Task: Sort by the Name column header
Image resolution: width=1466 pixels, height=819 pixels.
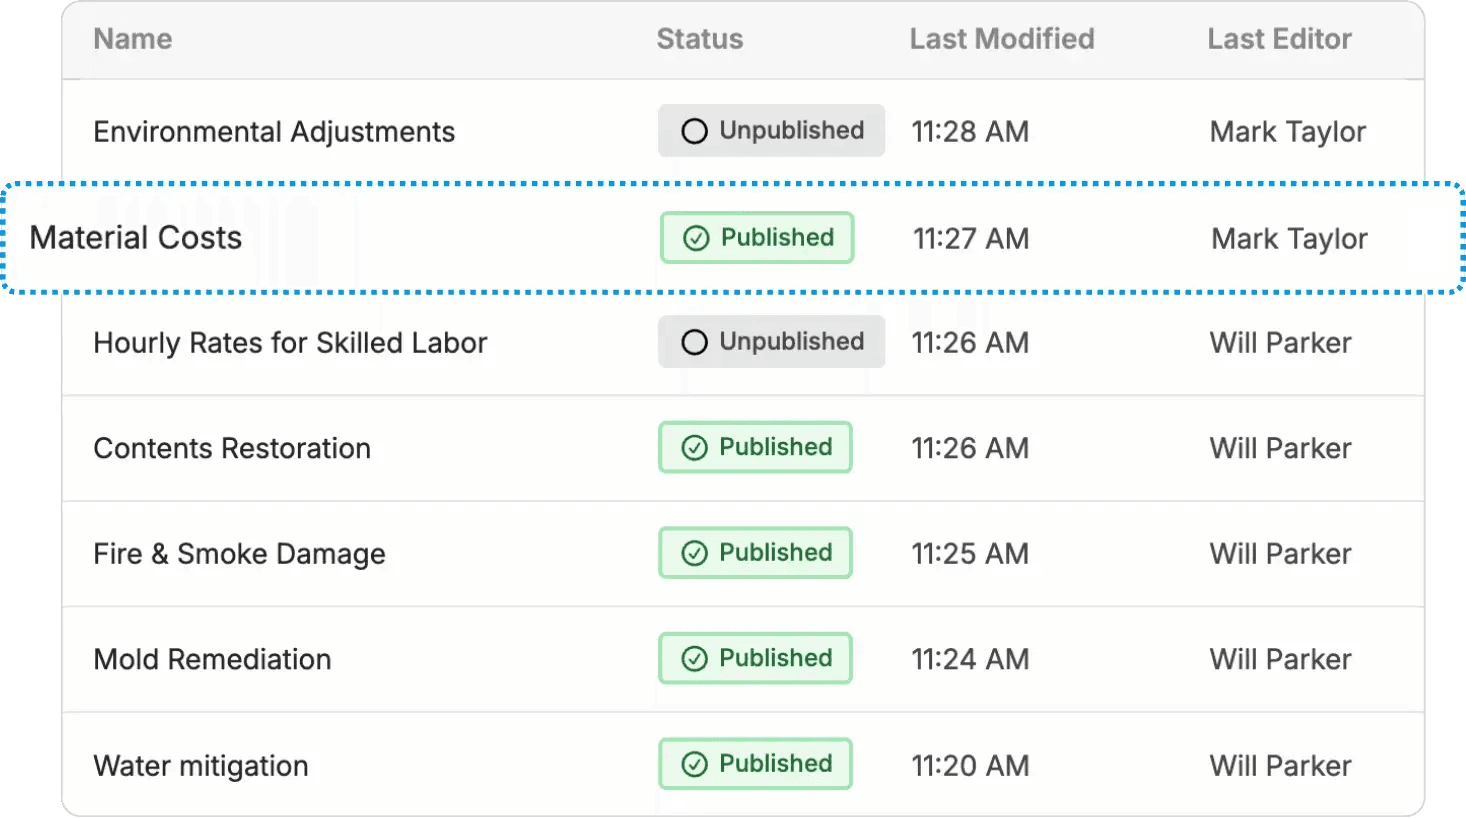Action: [x=133, y=39]
